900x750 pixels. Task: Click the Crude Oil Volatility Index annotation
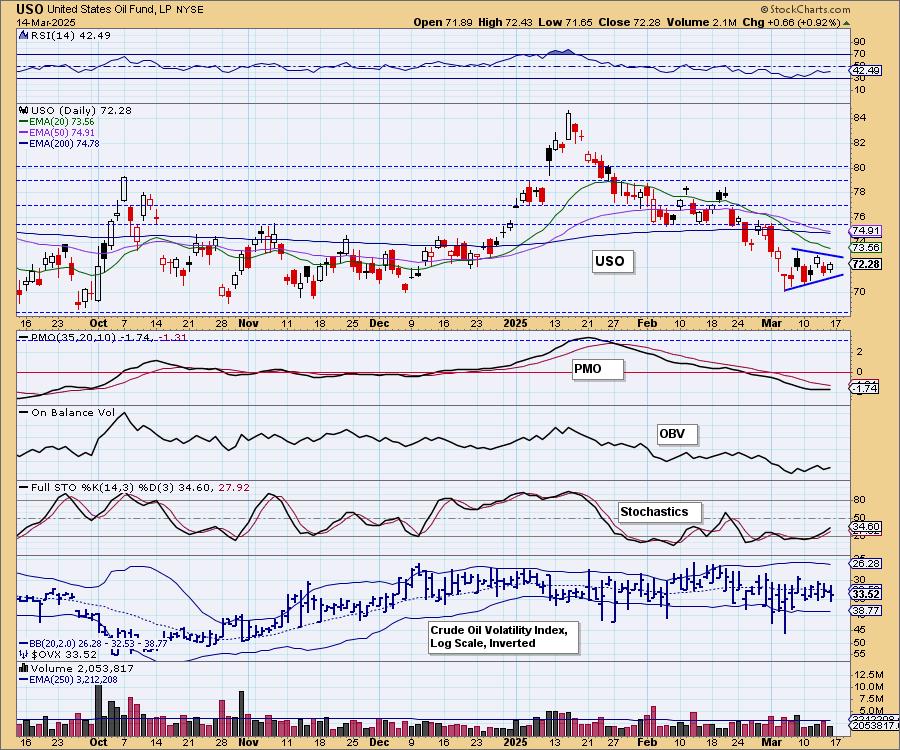pos(503,636)
